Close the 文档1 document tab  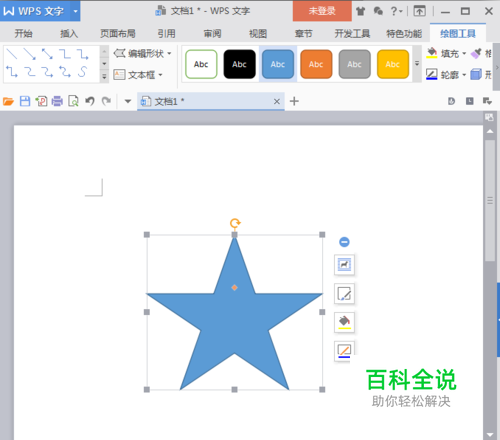coord(277,101)
